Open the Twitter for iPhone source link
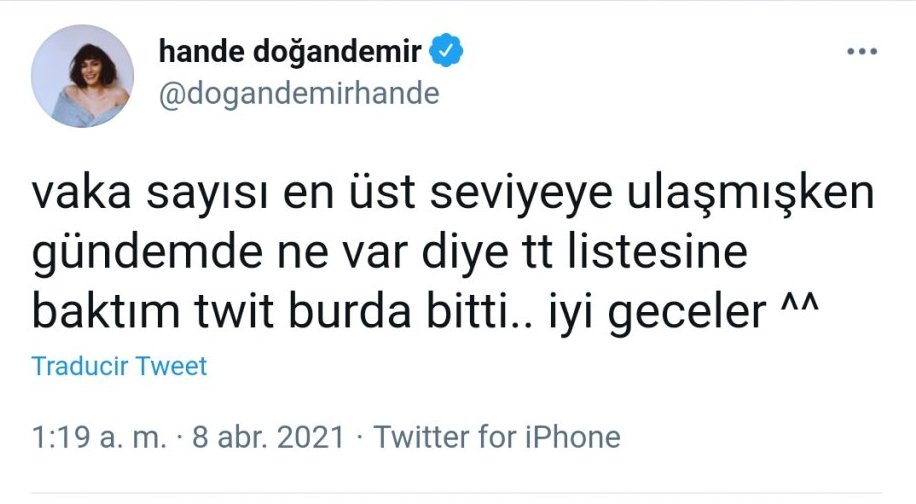Screen dimensions: 916x504 pos(496,437)
